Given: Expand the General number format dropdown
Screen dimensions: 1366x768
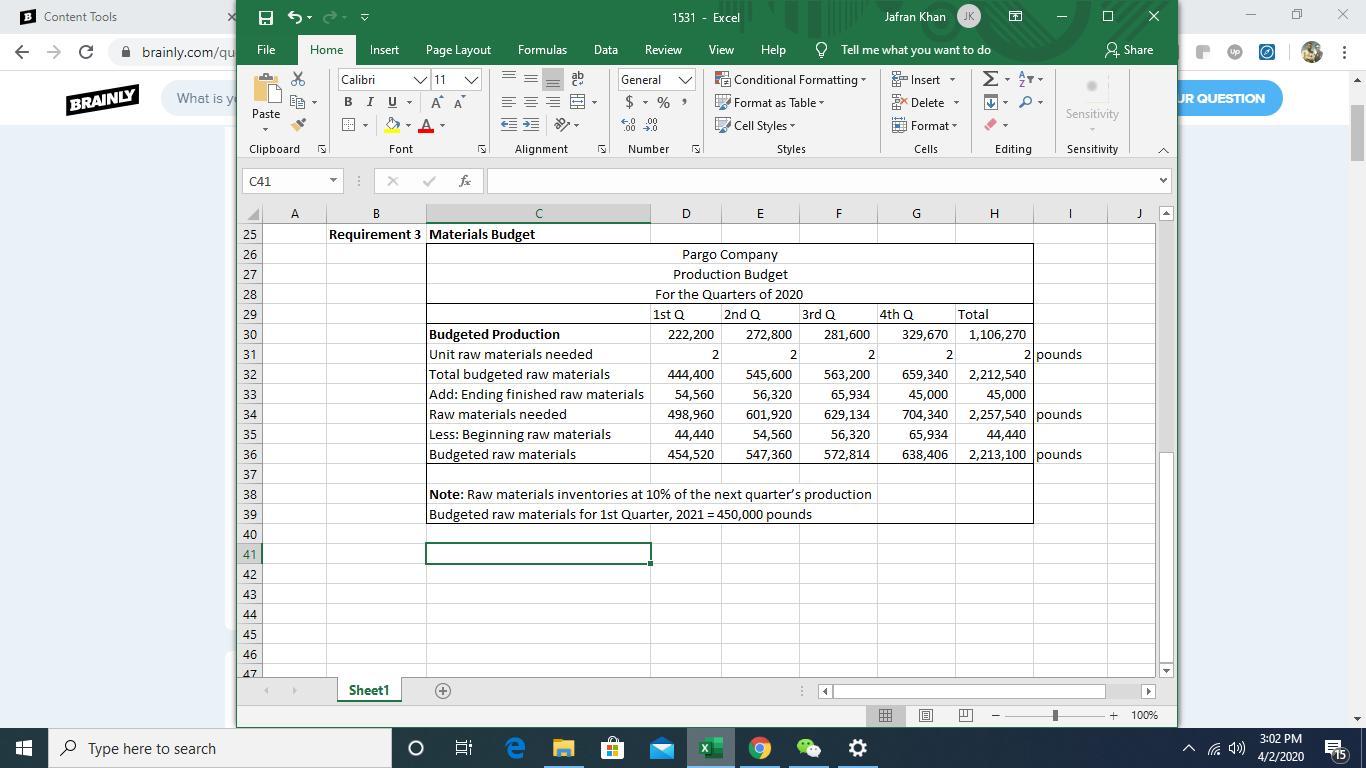Looking at the screenshot, I should [685, 80].
